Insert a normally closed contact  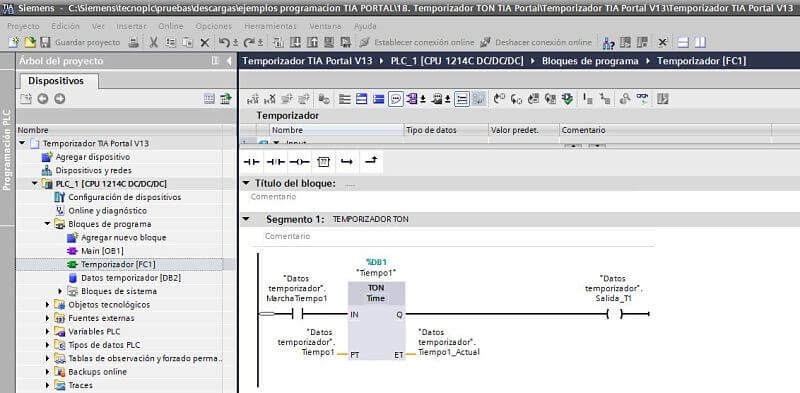(276, 162)
